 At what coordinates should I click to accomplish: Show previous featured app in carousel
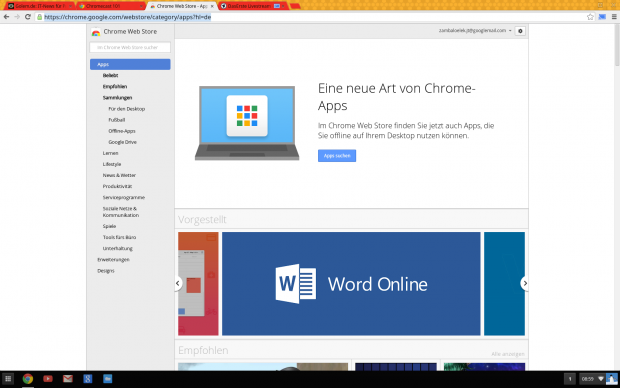point(178,283)
